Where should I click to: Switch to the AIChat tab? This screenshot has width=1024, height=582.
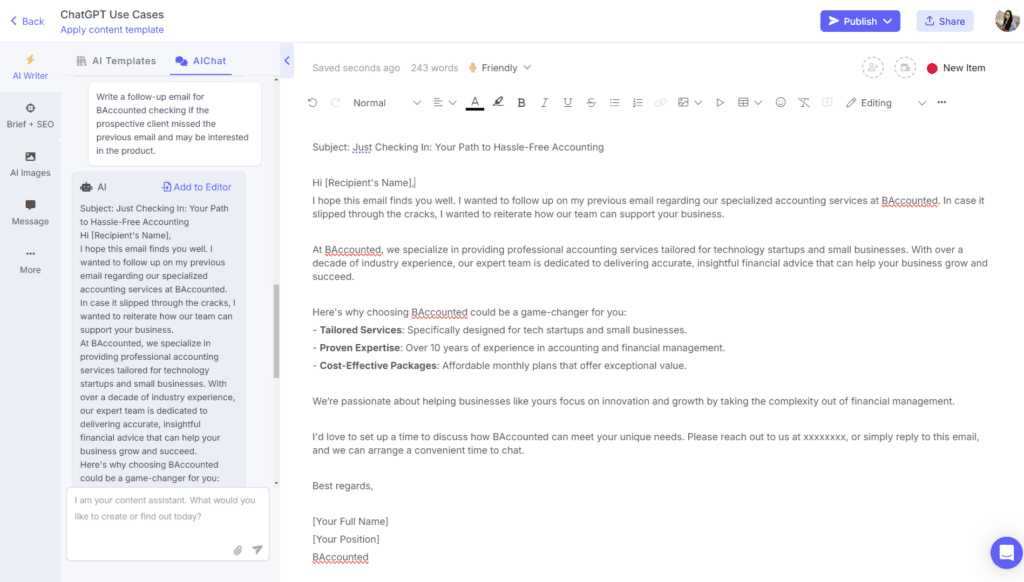200,61
